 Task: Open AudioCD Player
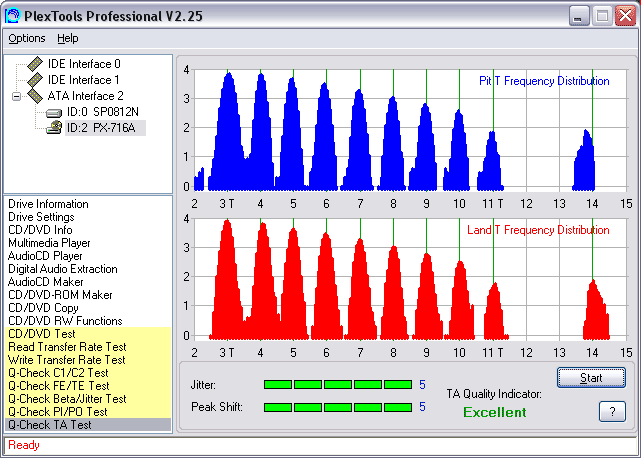point(45,256)
